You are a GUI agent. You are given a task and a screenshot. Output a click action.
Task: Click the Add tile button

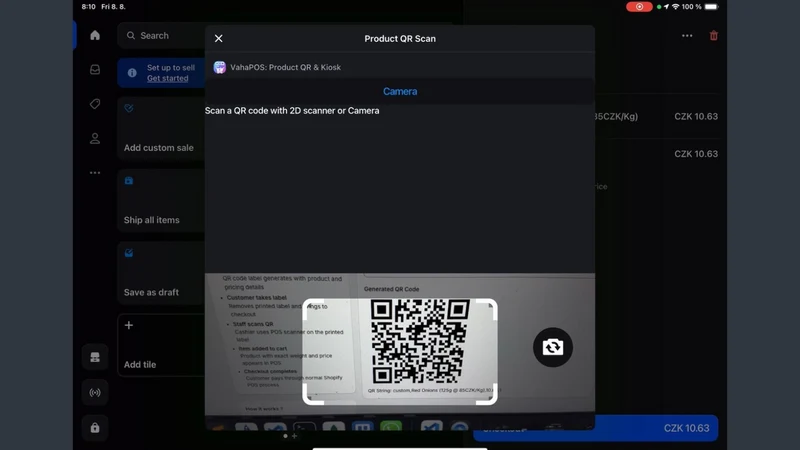[161, 345]
